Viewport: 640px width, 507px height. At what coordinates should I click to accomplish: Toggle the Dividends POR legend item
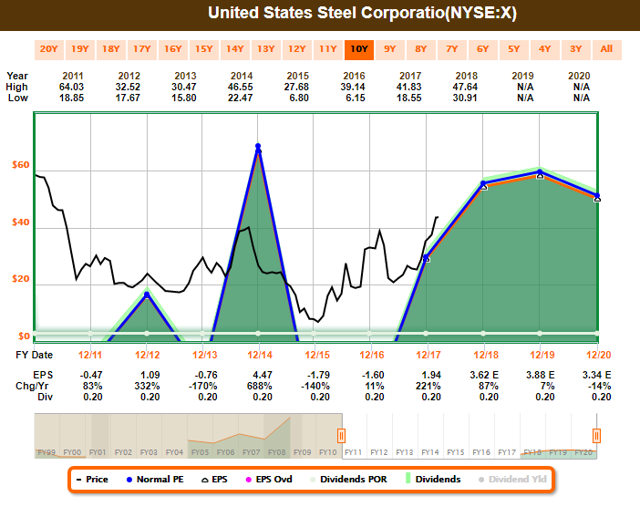tap(349, 479)
